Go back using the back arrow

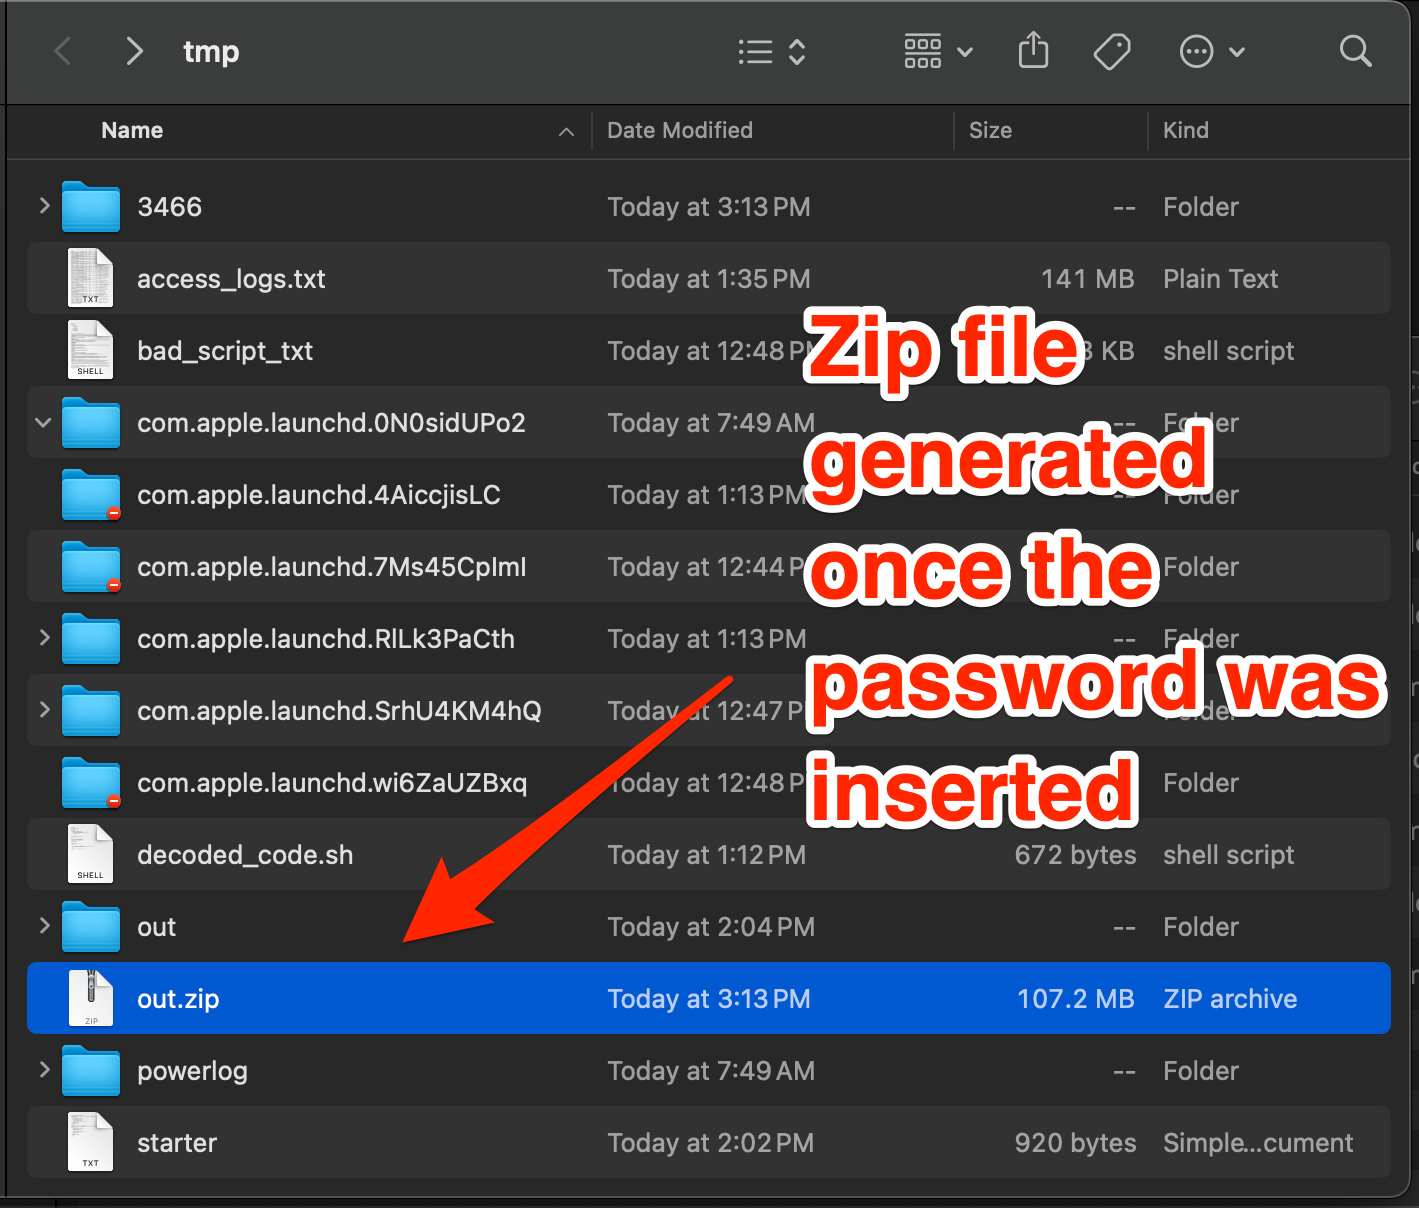point(62,51)
